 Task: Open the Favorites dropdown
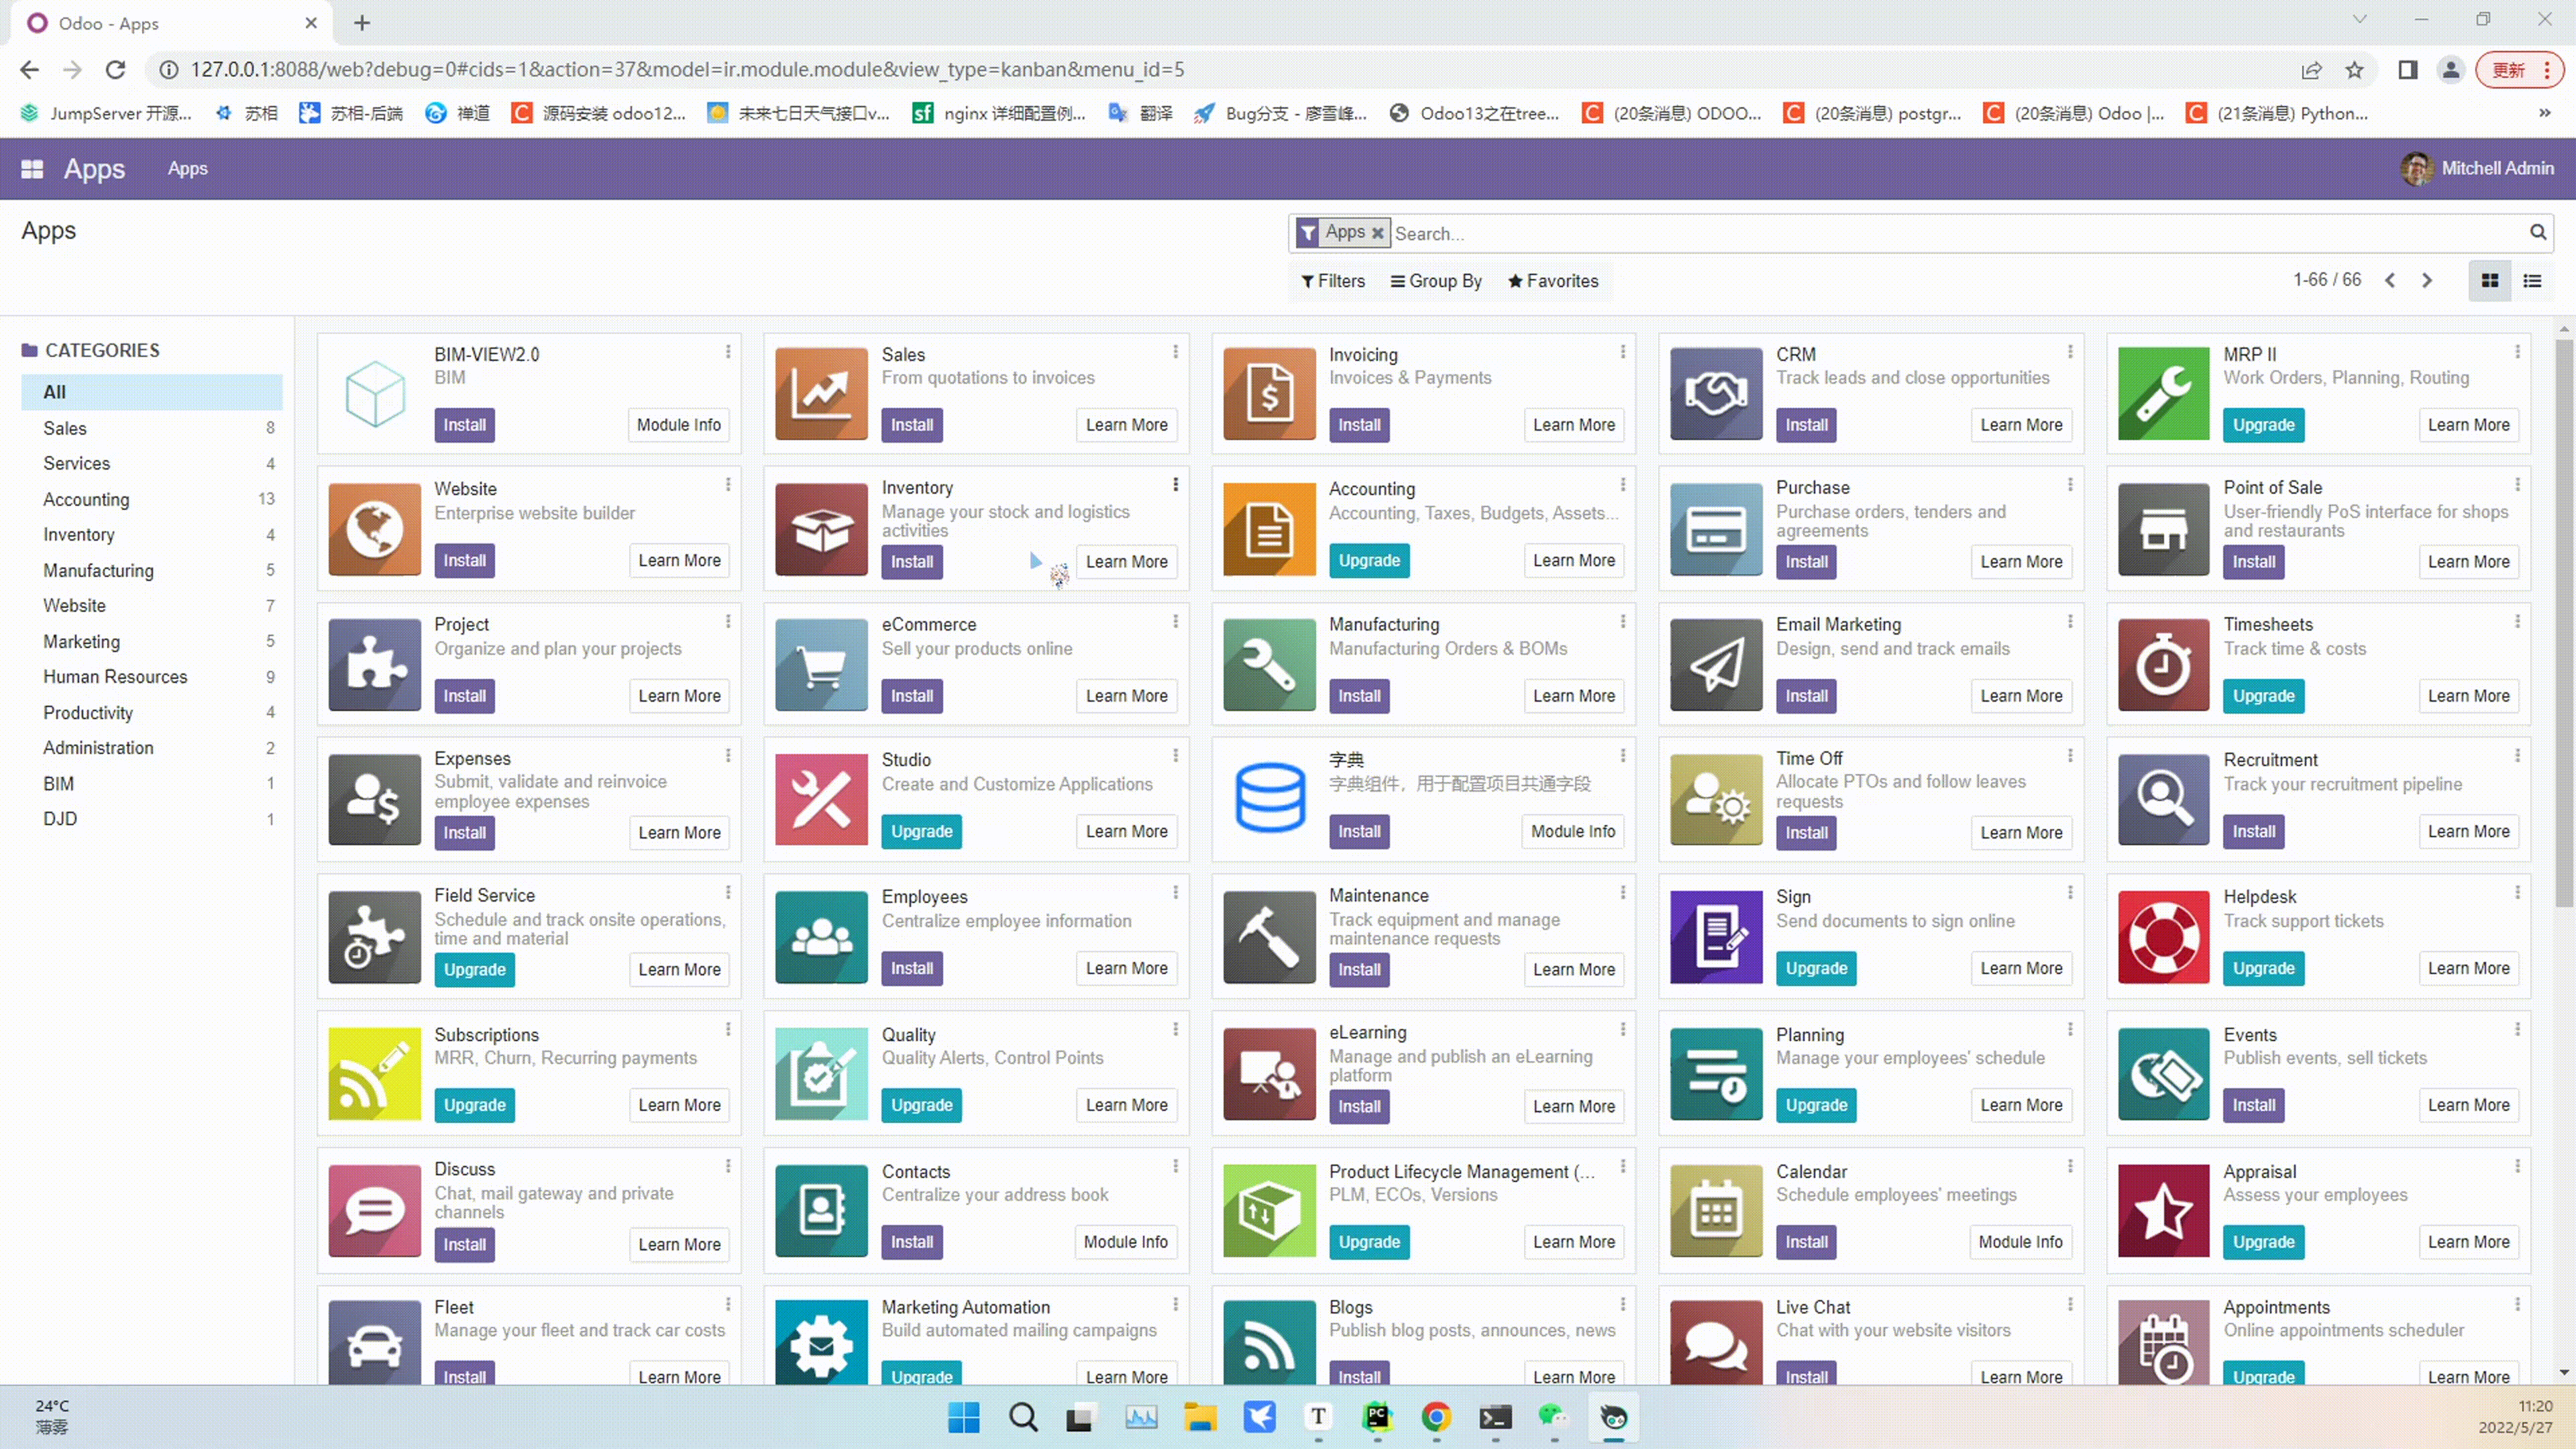click(x=1553, y=281)
